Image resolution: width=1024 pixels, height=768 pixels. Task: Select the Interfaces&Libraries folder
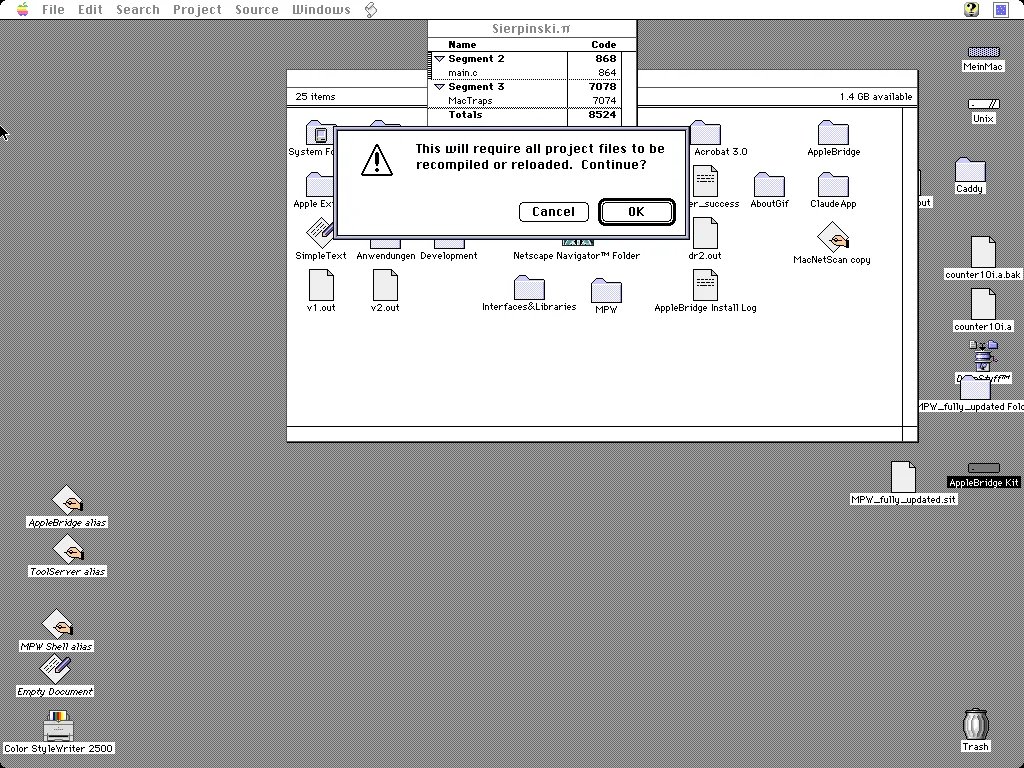click(529, 287)
